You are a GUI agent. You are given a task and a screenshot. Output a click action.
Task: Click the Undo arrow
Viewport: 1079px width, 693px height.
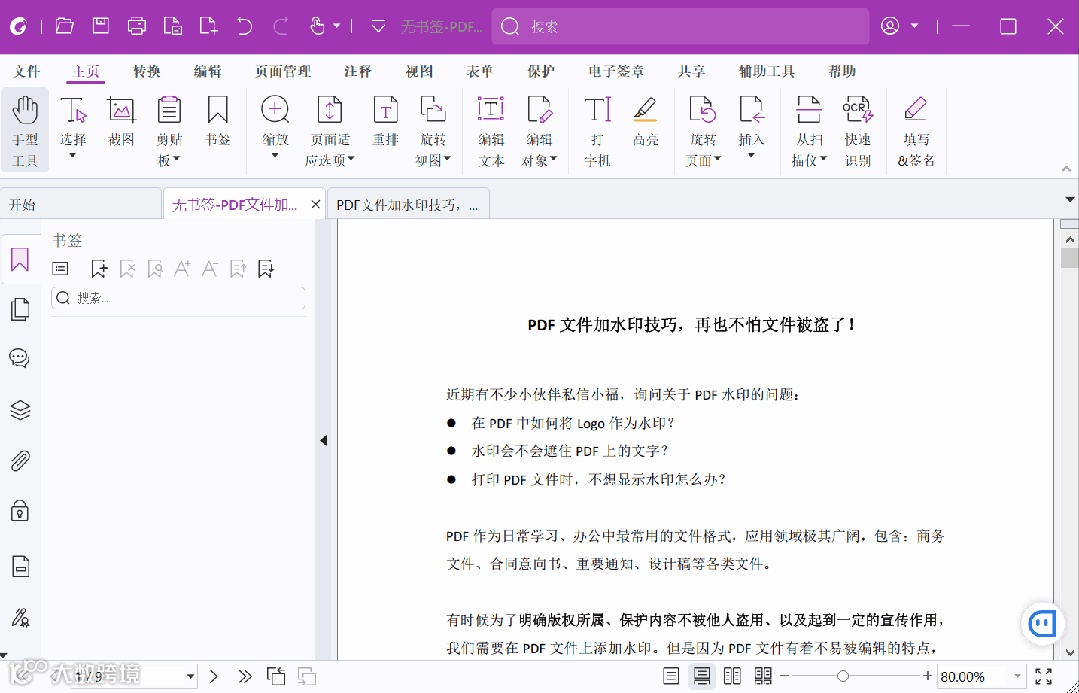(244, 26)
